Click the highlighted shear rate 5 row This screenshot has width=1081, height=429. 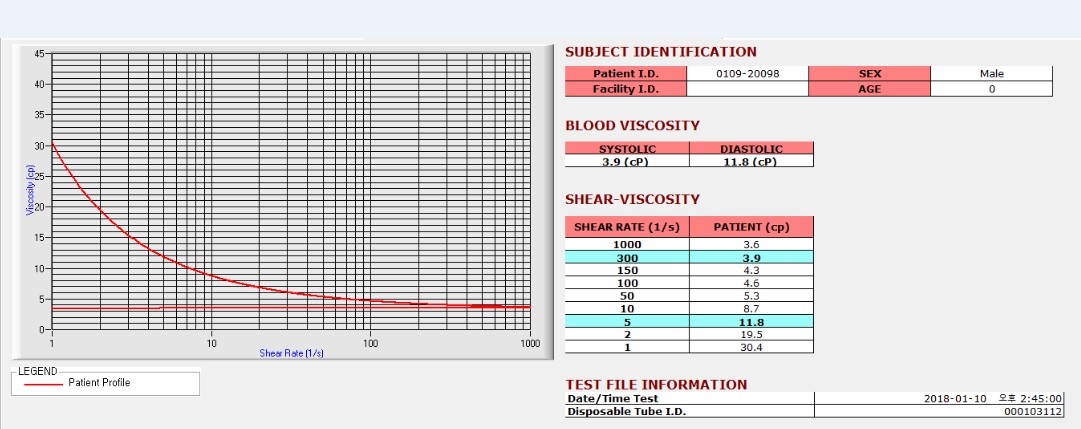pyautogui.click(x=689, y=321)
